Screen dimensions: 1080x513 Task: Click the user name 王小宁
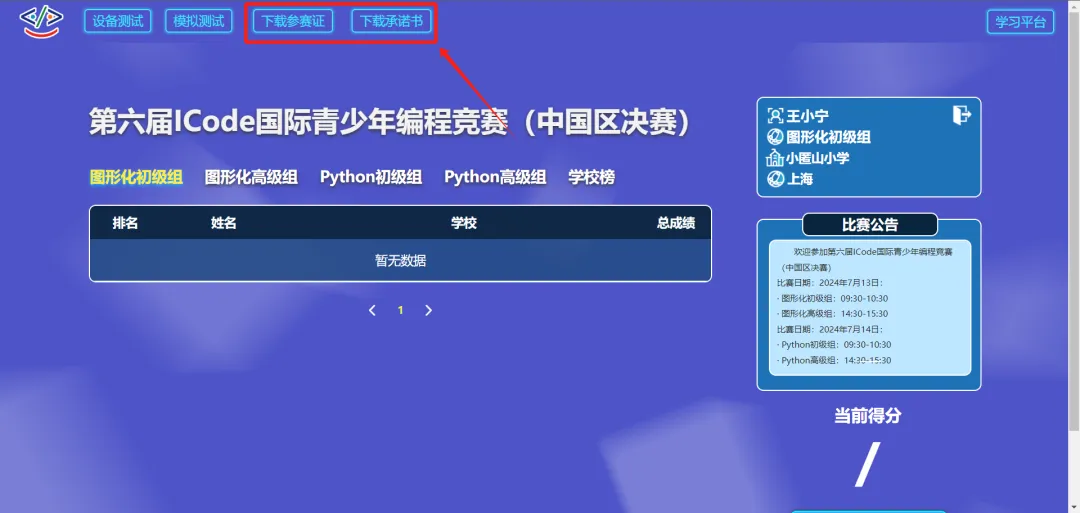808,116
